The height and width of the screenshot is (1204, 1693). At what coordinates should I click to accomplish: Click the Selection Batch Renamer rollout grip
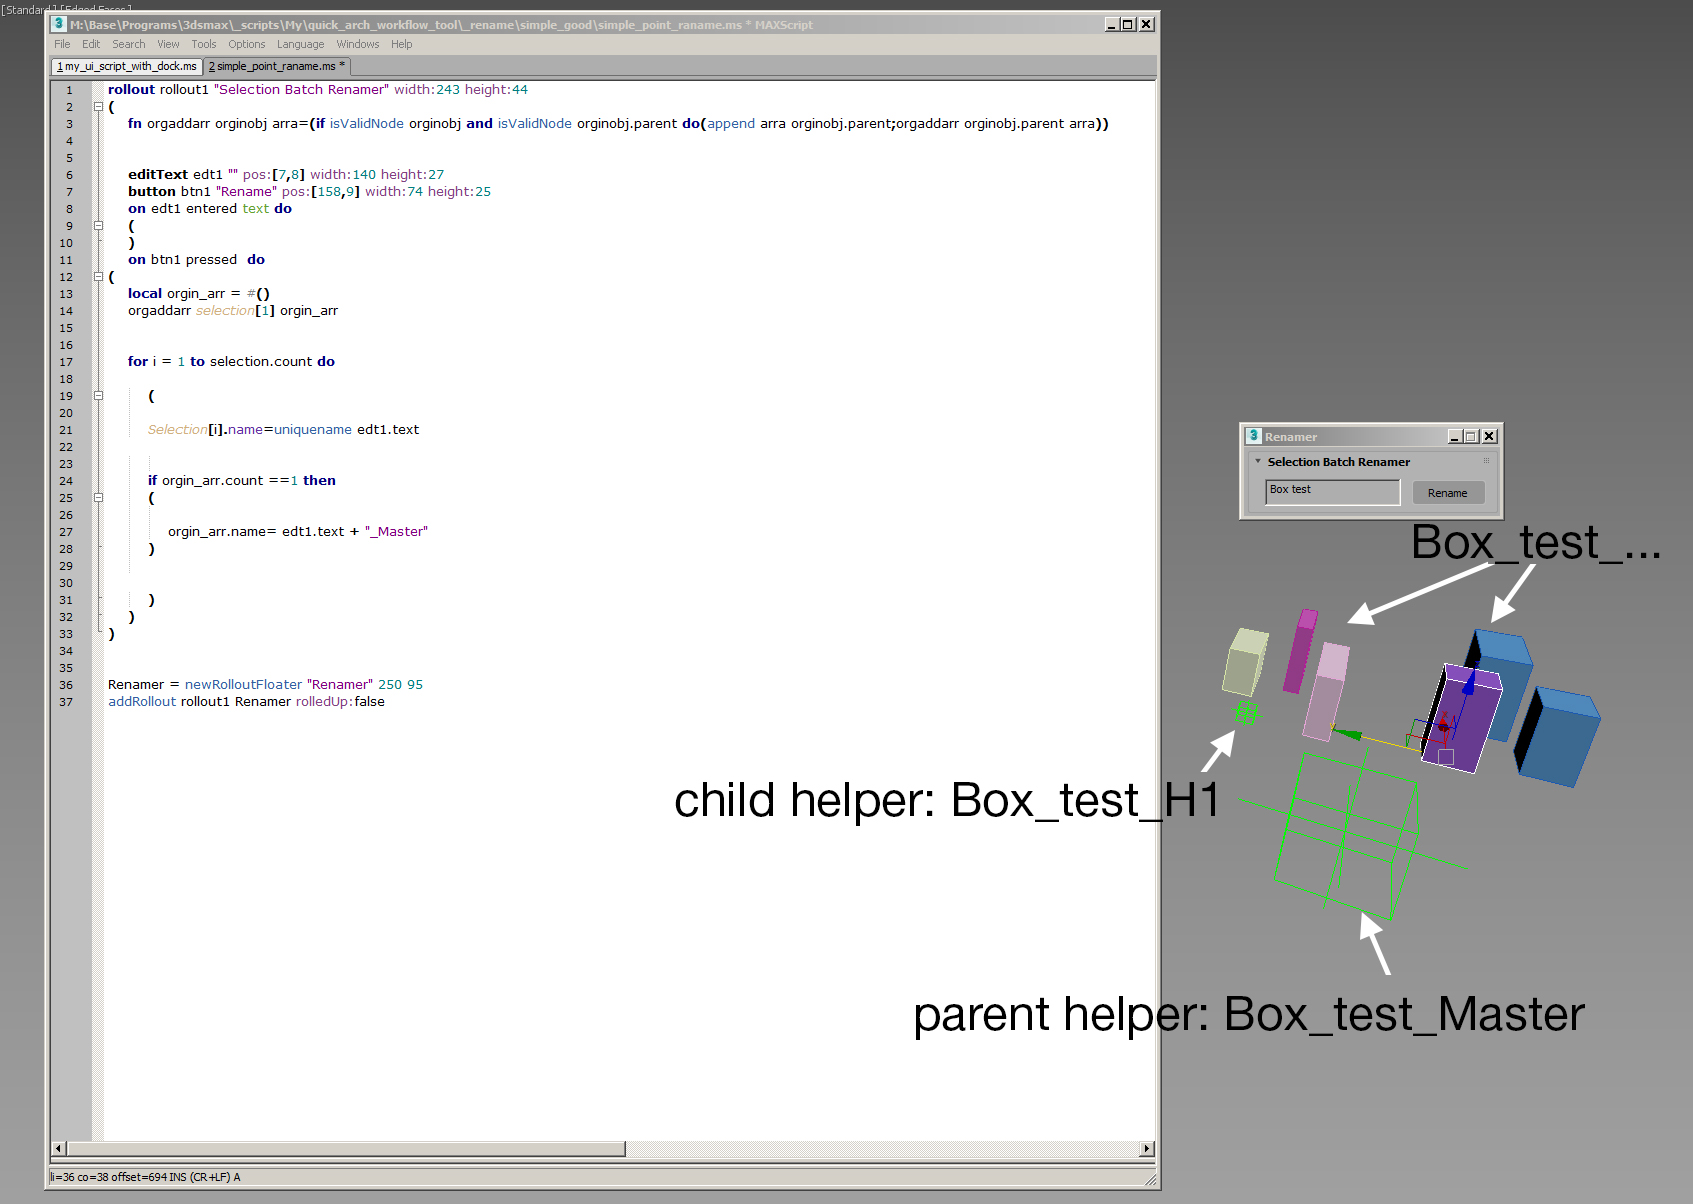click(x=1486, y=461)
